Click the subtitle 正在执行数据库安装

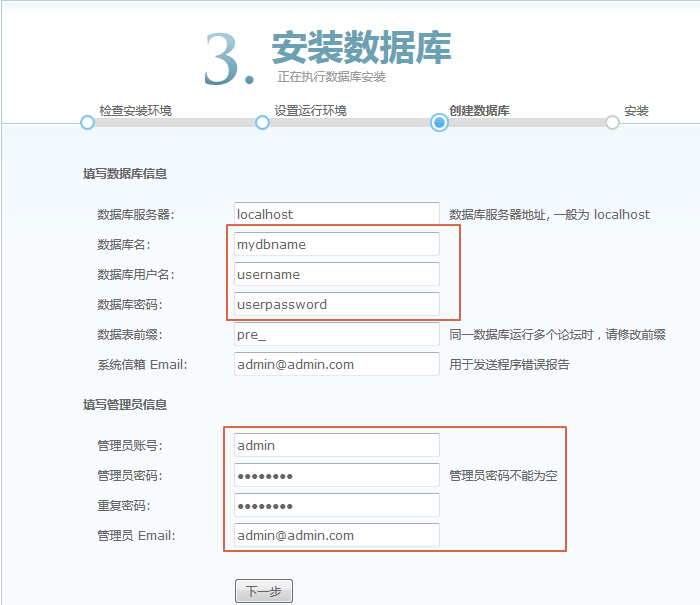331,77
